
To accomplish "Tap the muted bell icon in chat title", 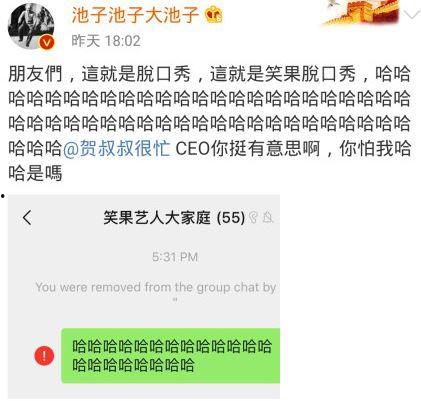I will 268,218.
